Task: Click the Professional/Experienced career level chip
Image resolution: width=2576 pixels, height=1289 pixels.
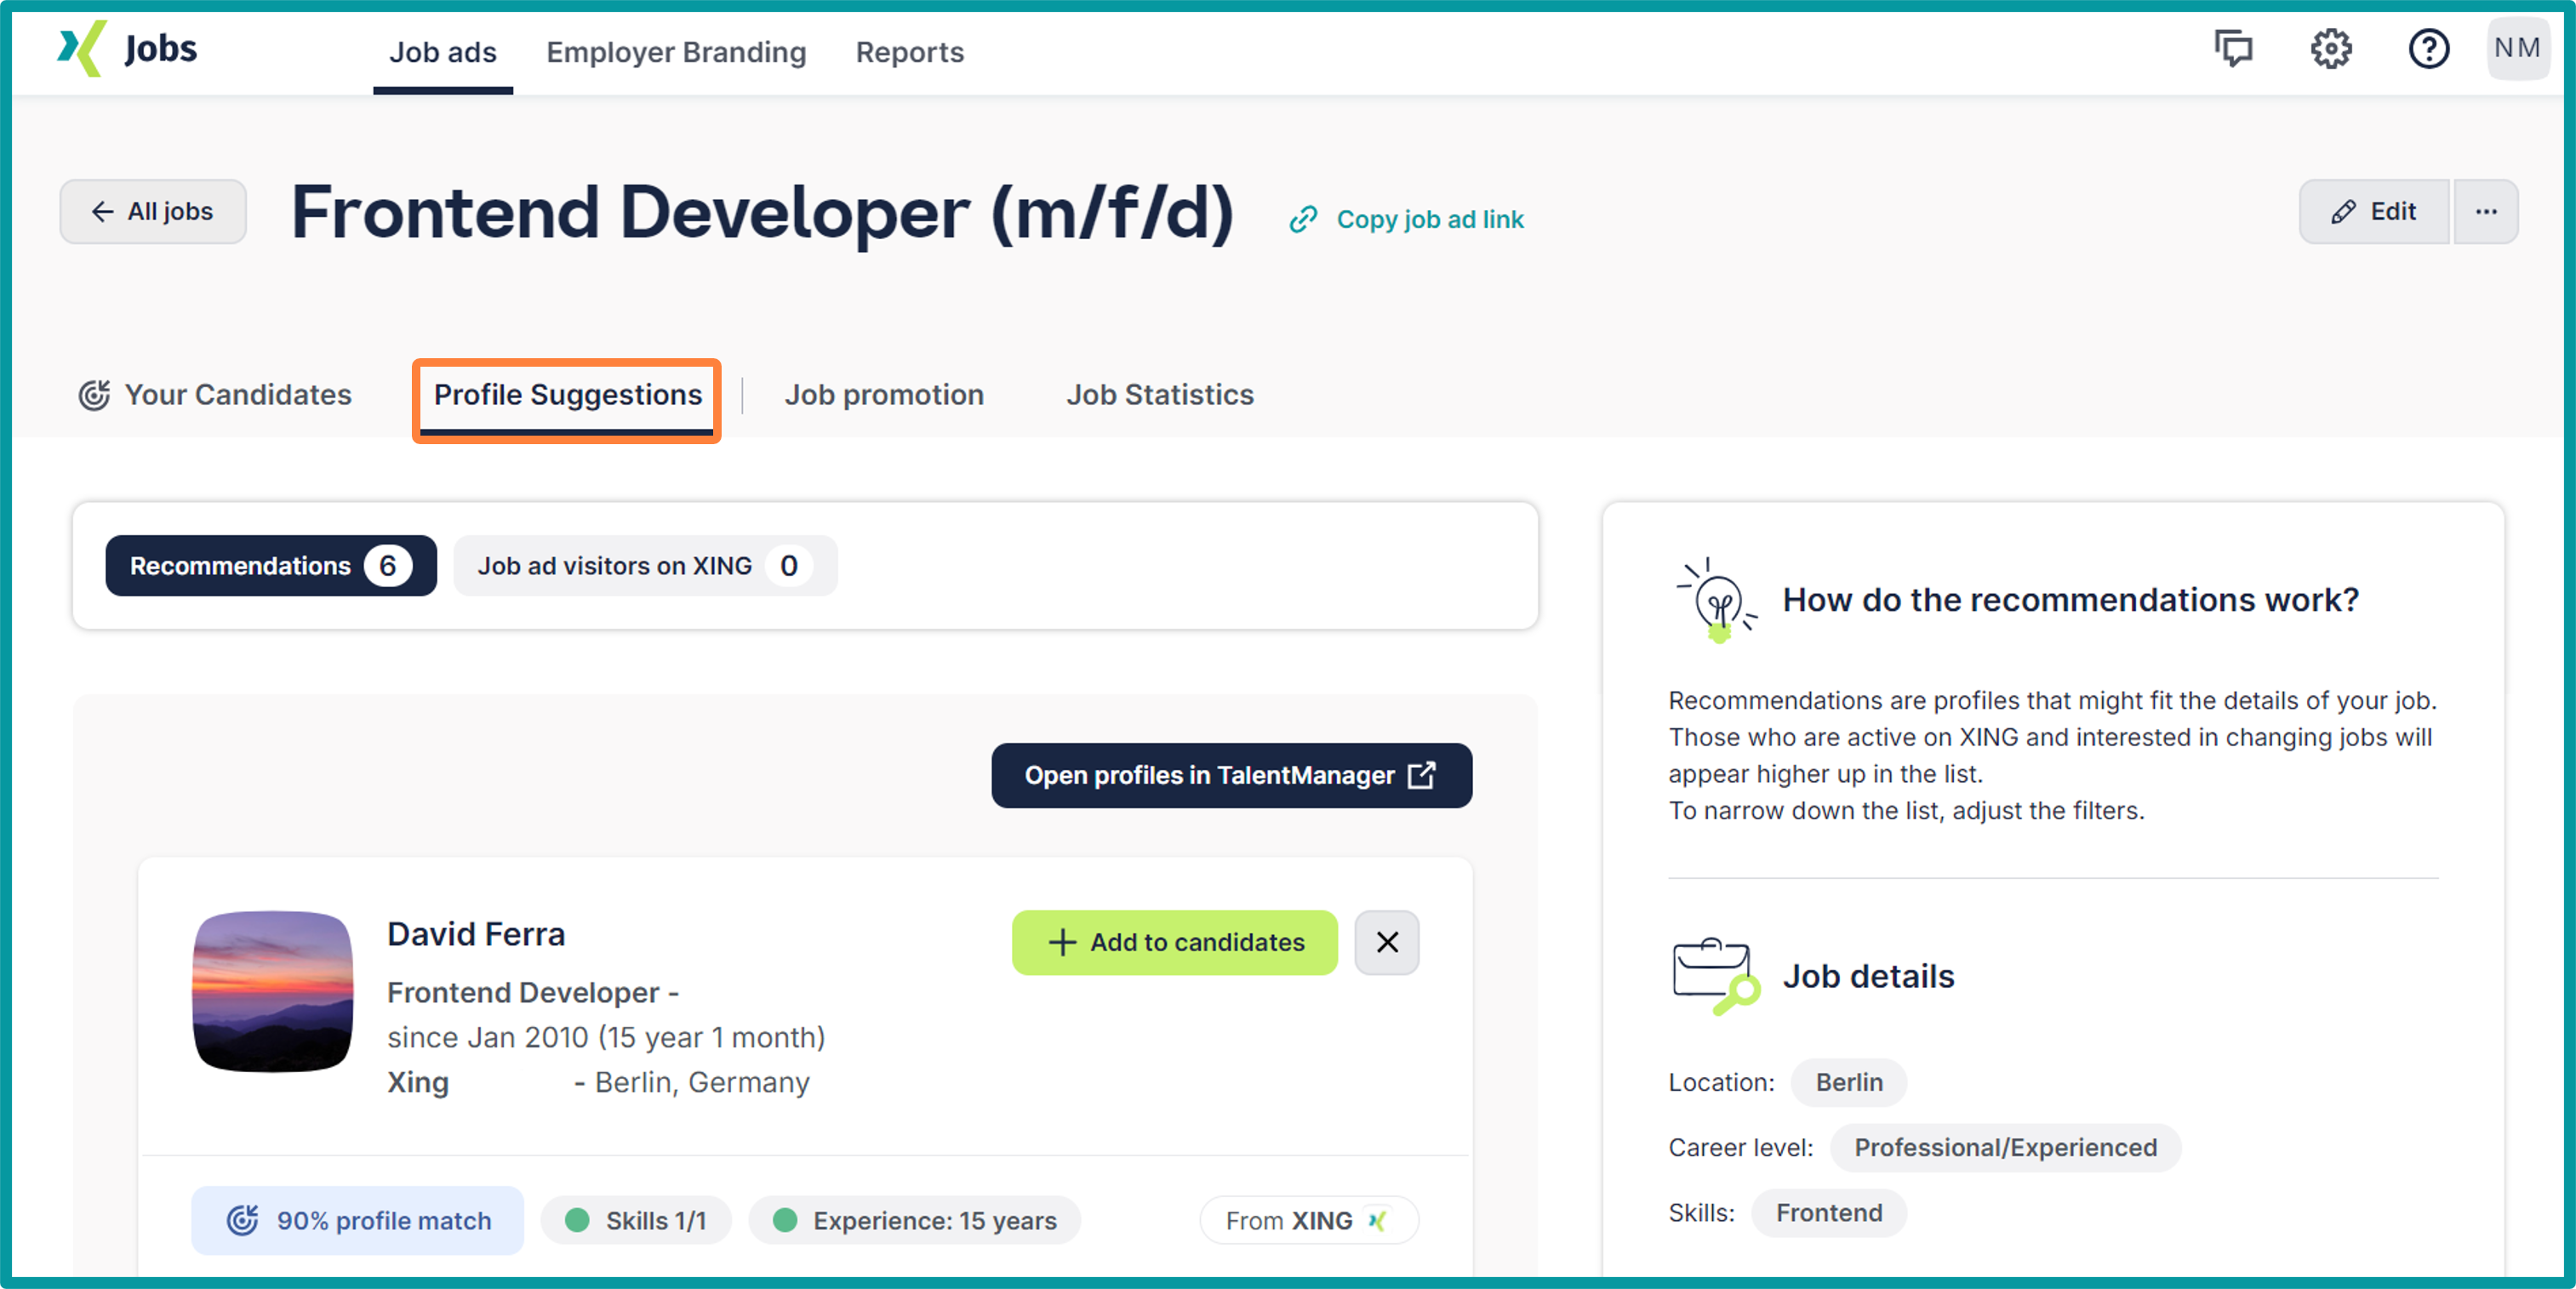Action: (x=2005, y=1147)
